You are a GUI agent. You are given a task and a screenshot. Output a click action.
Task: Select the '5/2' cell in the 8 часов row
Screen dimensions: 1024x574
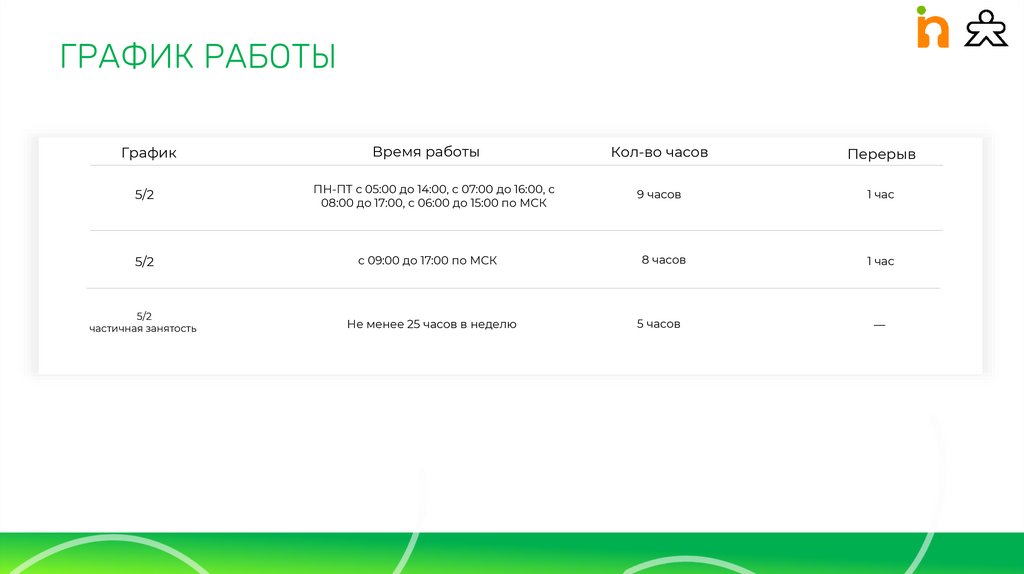point(144,262)
